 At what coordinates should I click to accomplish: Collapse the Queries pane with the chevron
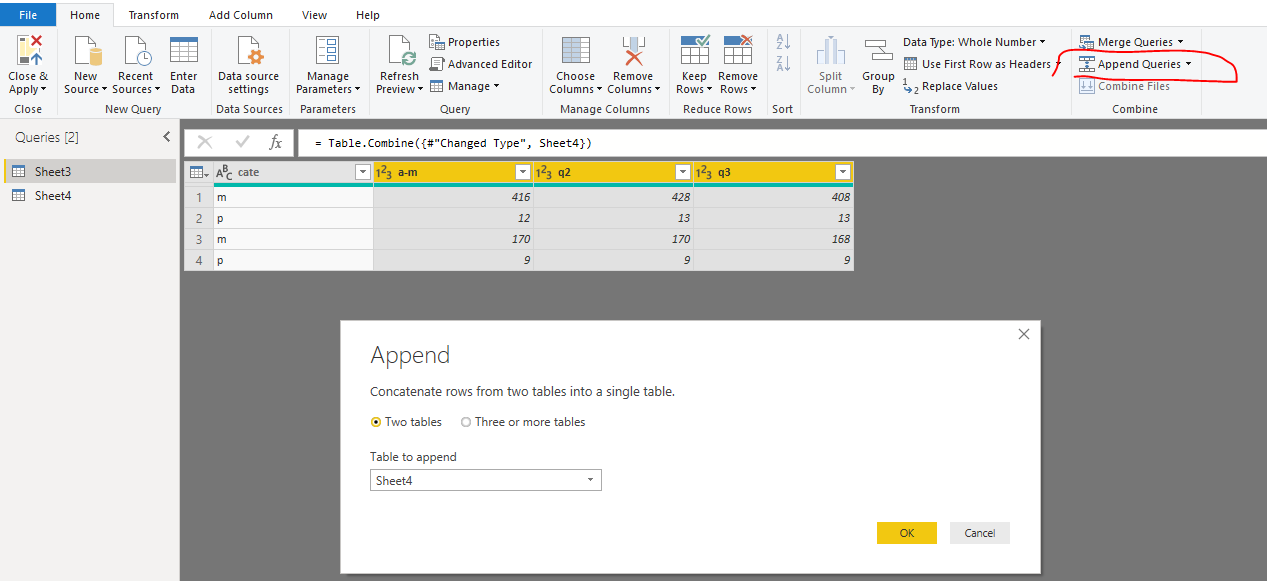167,137
